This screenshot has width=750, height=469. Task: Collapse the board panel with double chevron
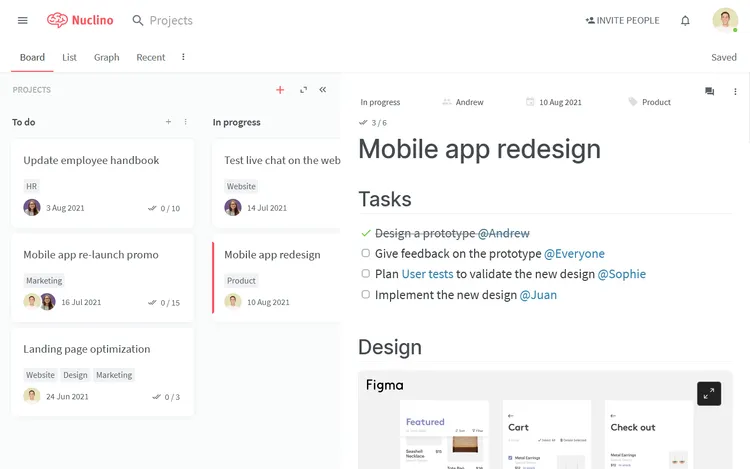(323, 89)
